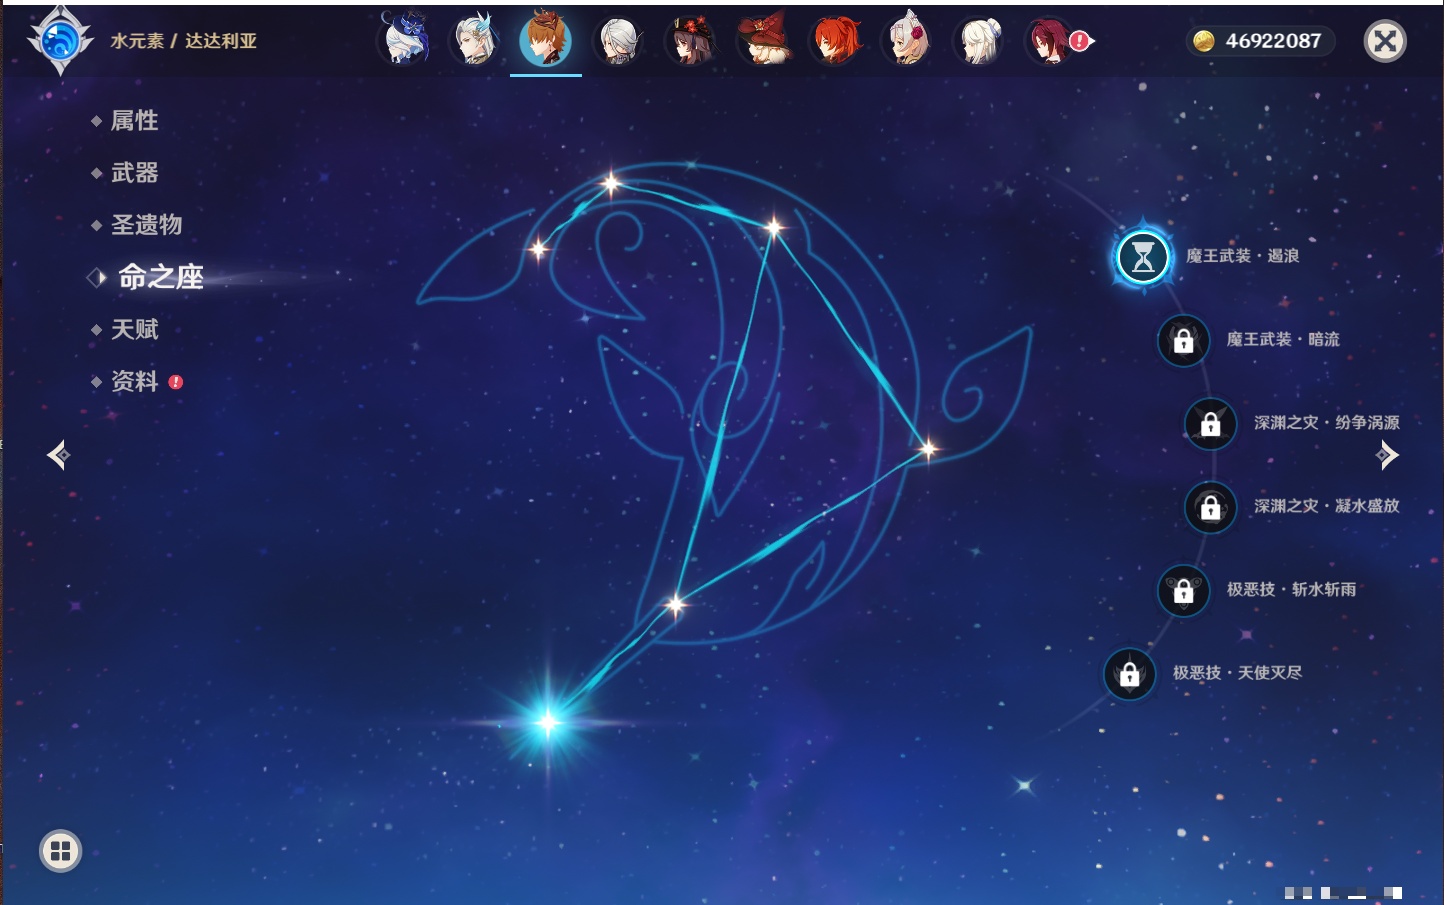The image size is (1444, 905).
Task: Select Furina's character avatar
Action: pos(404,40)
